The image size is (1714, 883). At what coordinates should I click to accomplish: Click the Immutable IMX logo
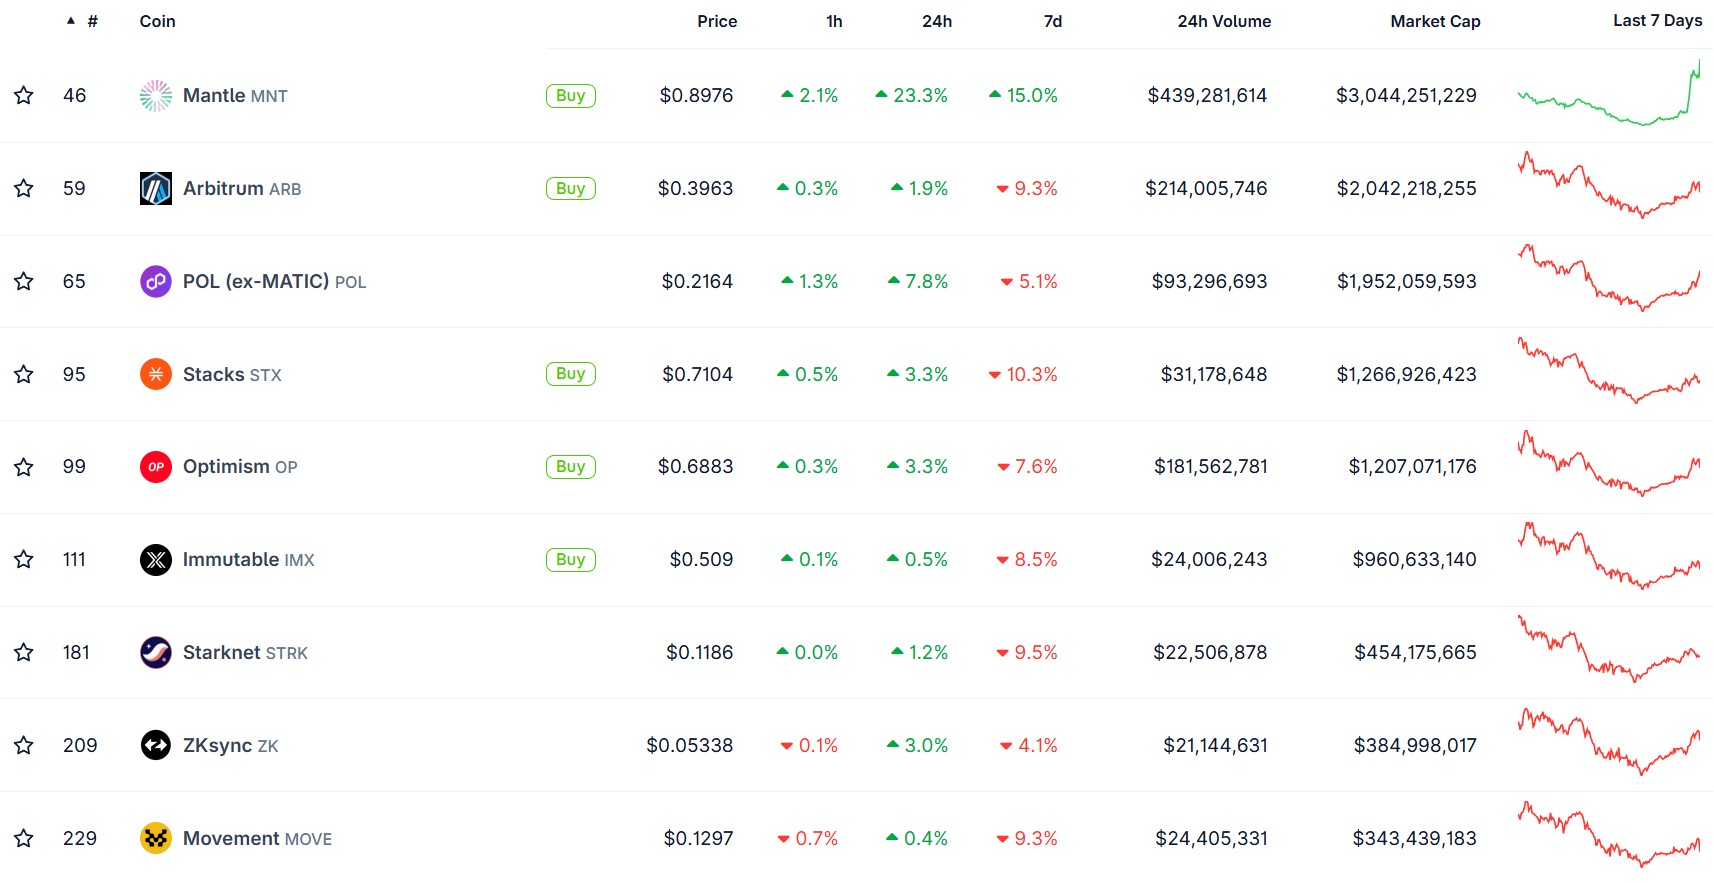click(x=155, y=559)
